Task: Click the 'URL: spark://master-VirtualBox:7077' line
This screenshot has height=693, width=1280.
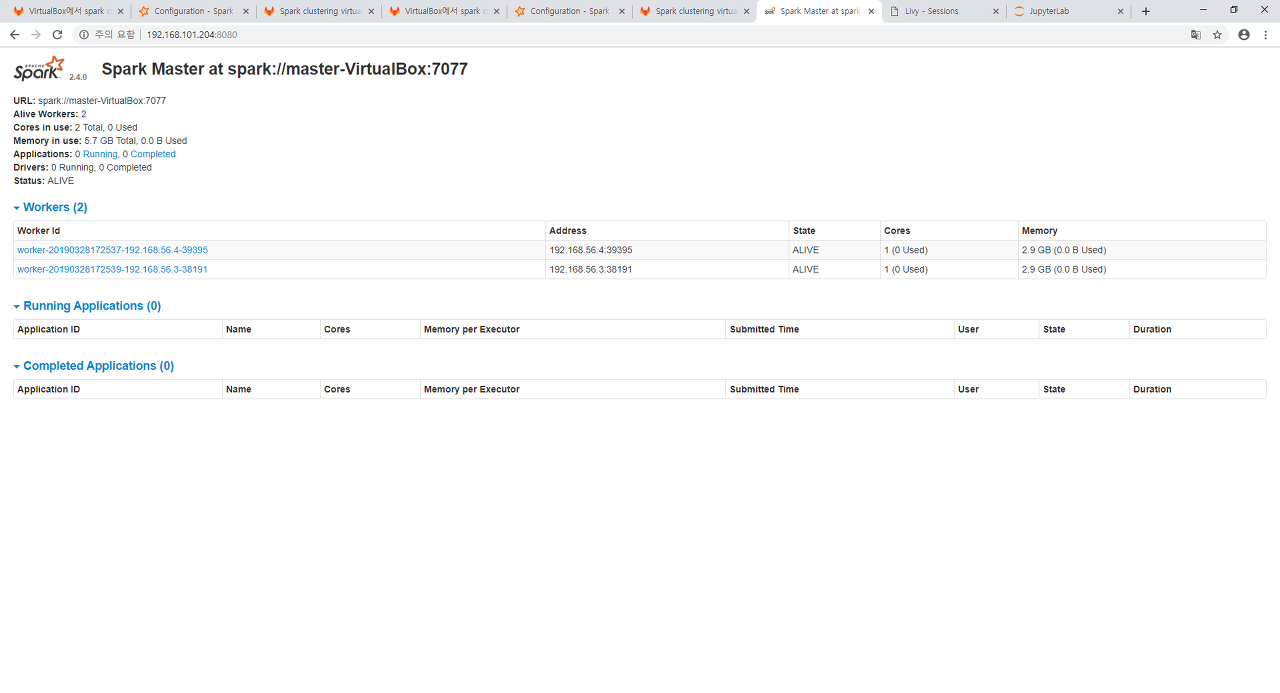Action: click(90, 101)
